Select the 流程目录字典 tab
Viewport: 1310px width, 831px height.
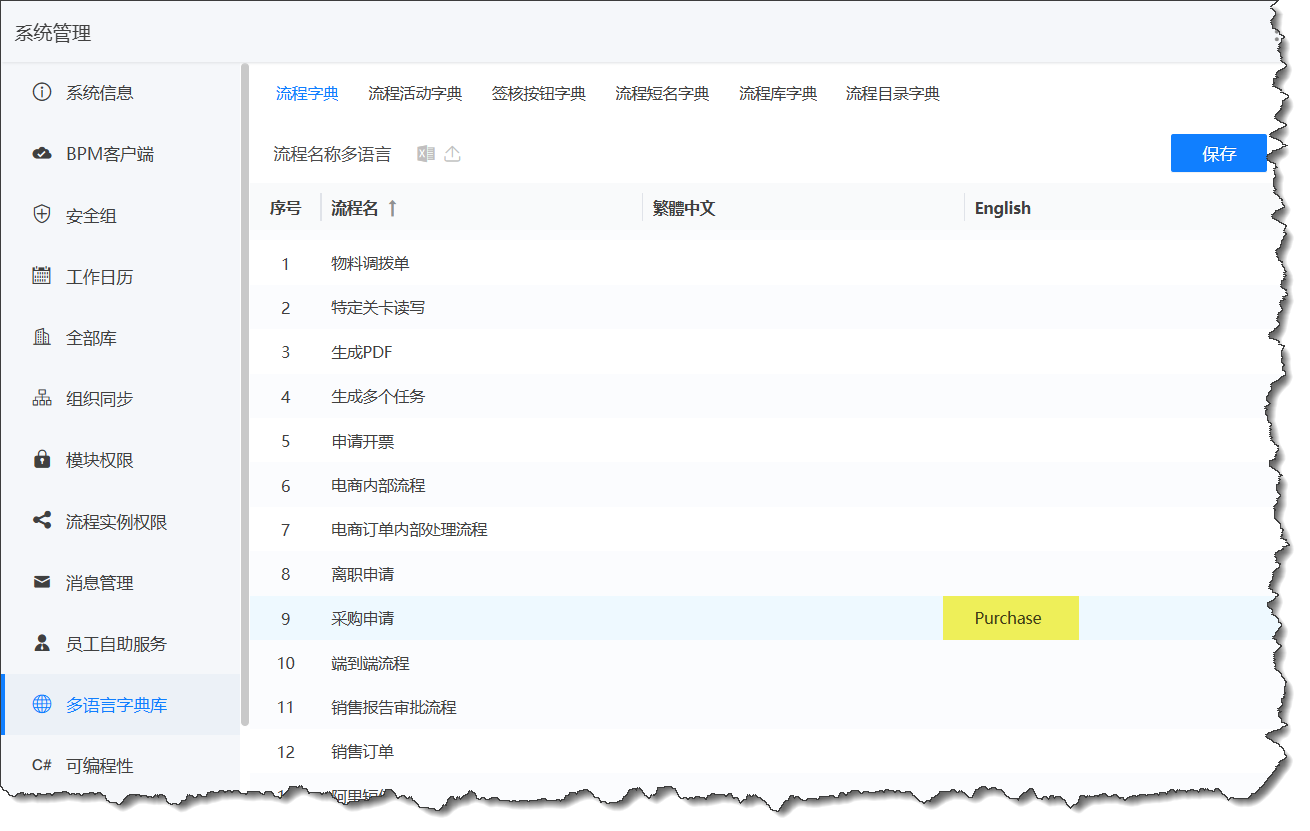(891, 92)
